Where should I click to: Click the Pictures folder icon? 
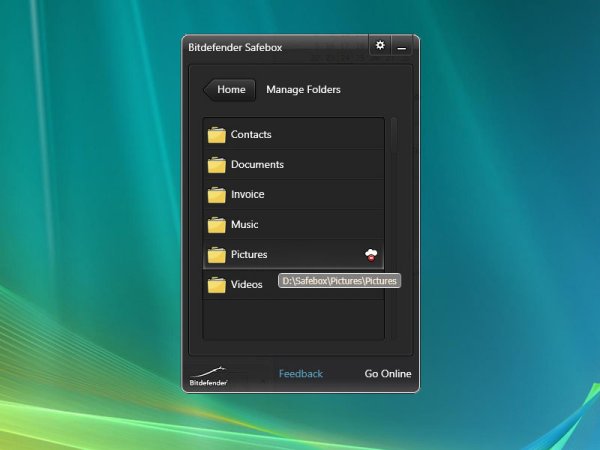pos(217,255)
